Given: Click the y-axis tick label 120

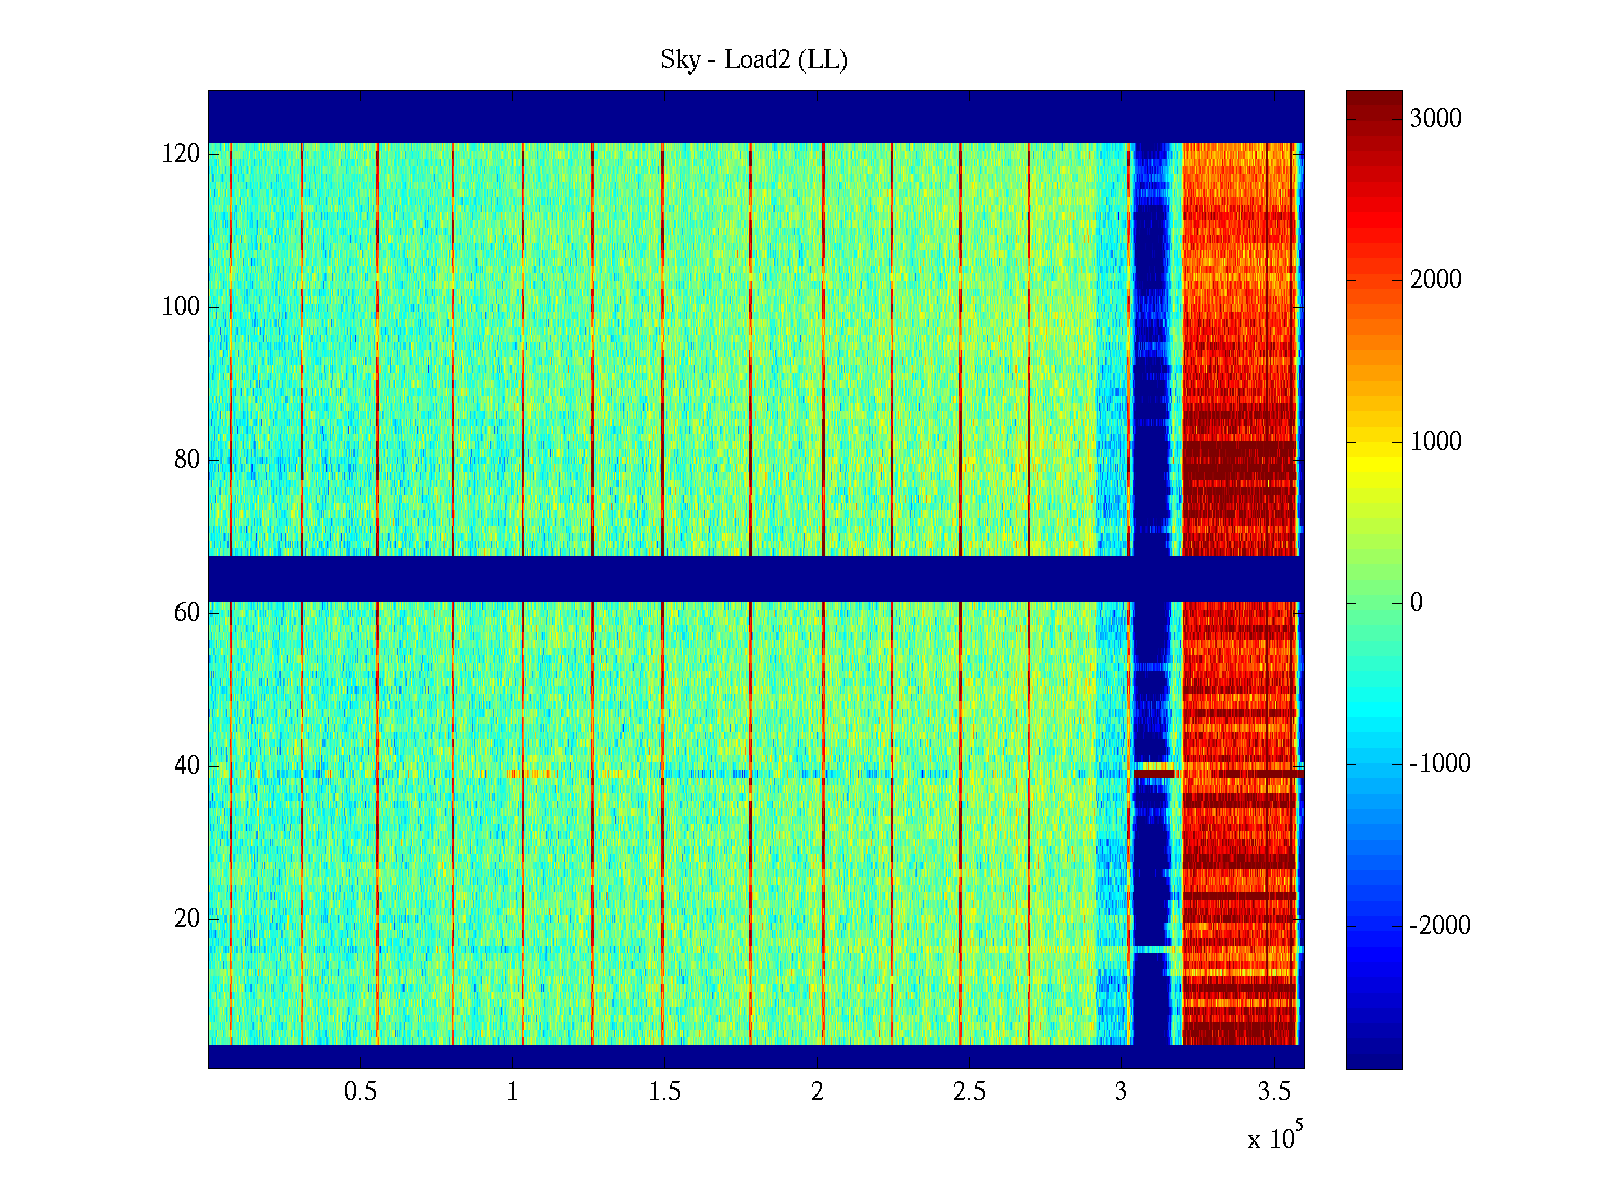Looking at the screenshot, I should click(x=180, y=154).
